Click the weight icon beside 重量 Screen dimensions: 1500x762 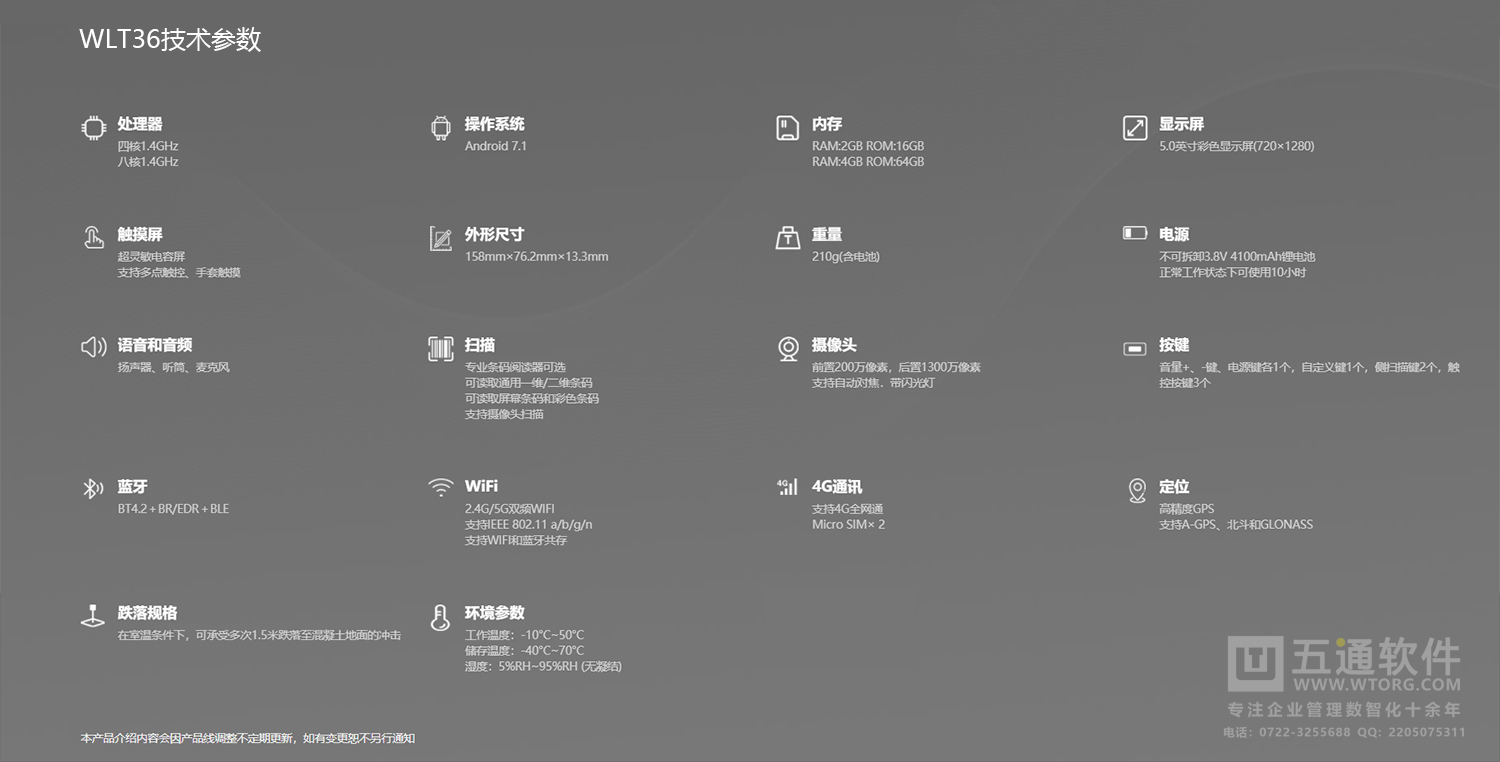788,238
